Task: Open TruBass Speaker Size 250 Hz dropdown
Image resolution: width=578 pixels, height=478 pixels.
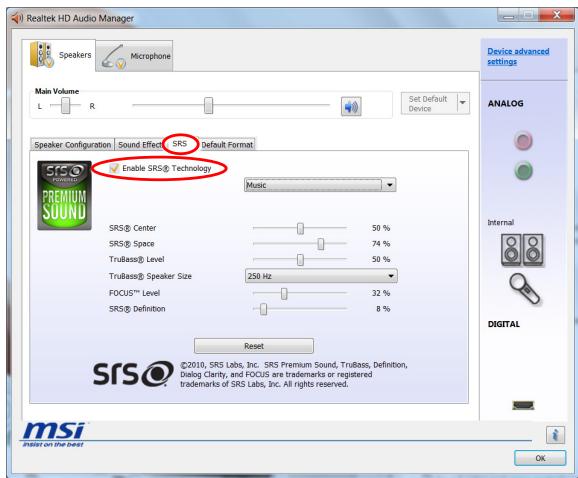Action: (x=321, y=276)
